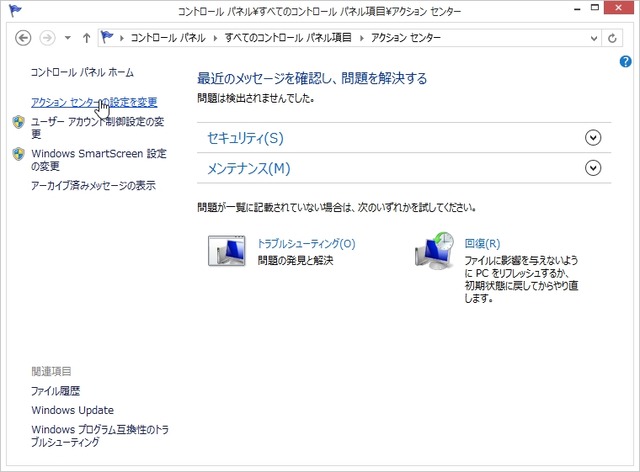Click the Back navigation arrow
Image resolution: width=640 pixels, height=472 pixels.
pos(23,38)
